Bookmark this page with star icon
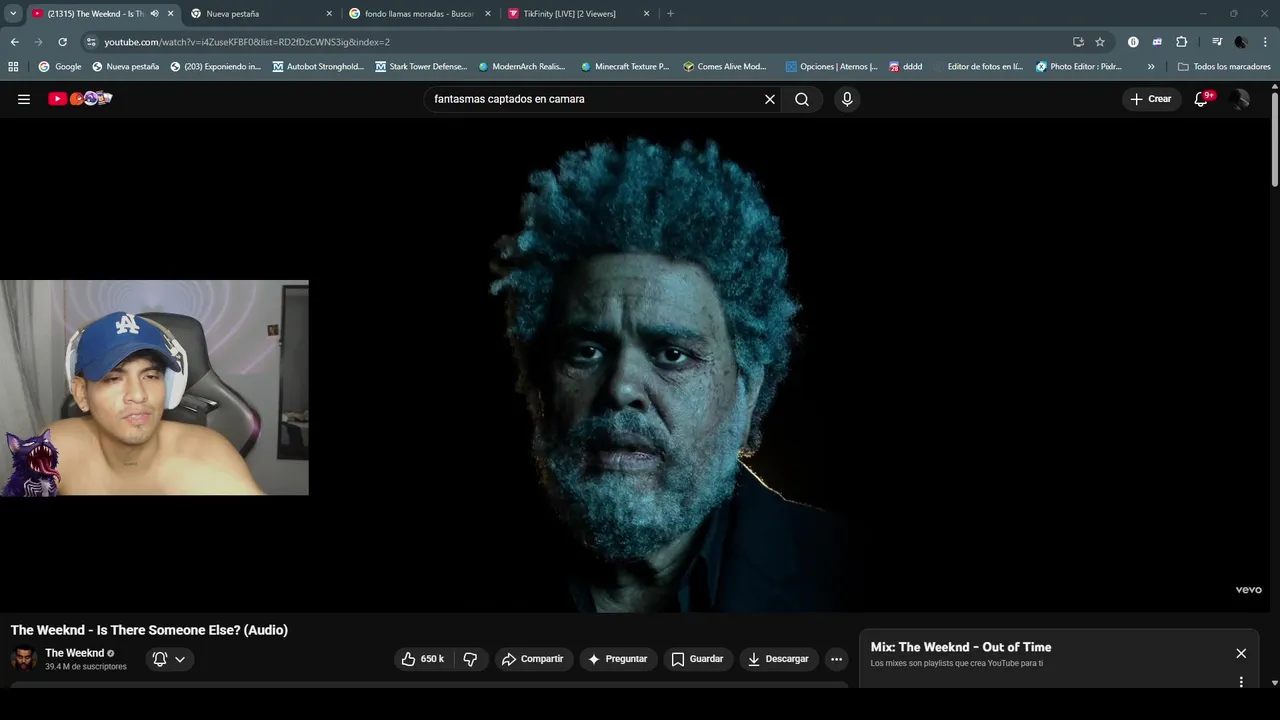The width and height of the screenshot is (1280, 720). point(1100,42)
